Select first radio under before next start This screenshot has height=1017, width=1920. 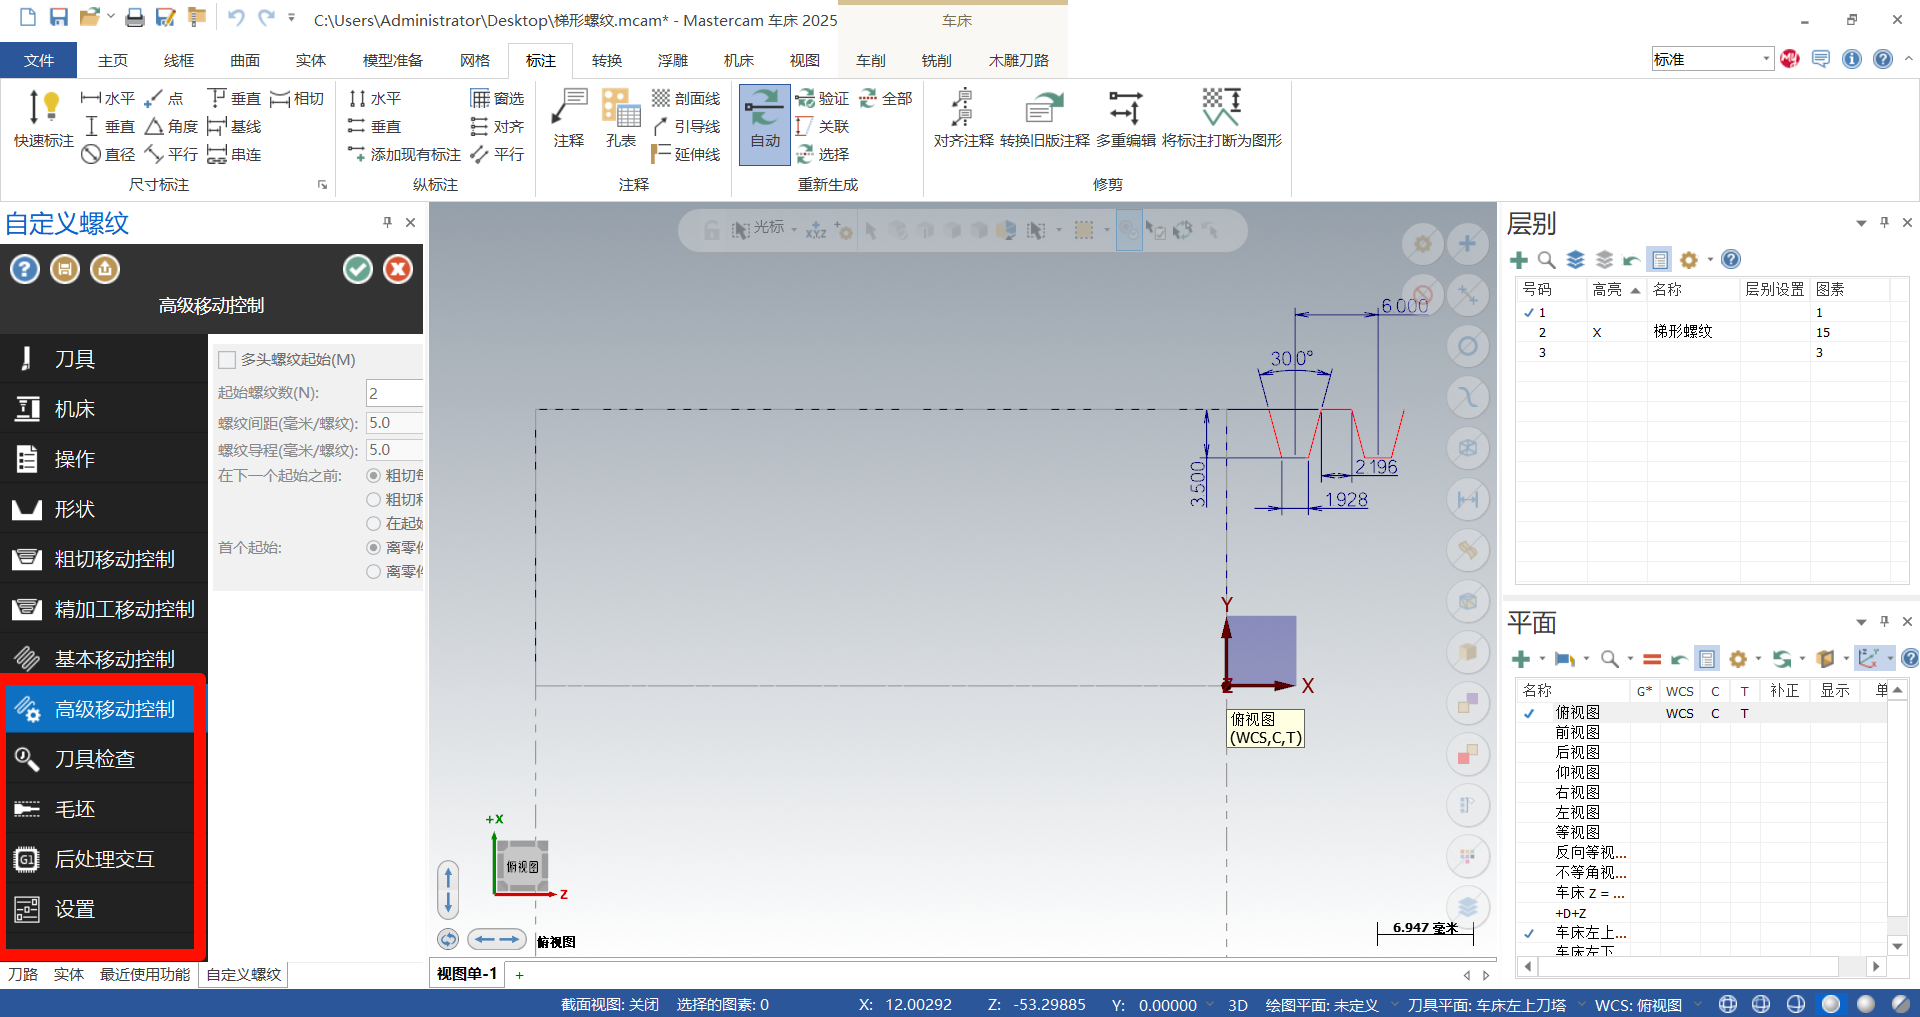(x=373, y=476)
